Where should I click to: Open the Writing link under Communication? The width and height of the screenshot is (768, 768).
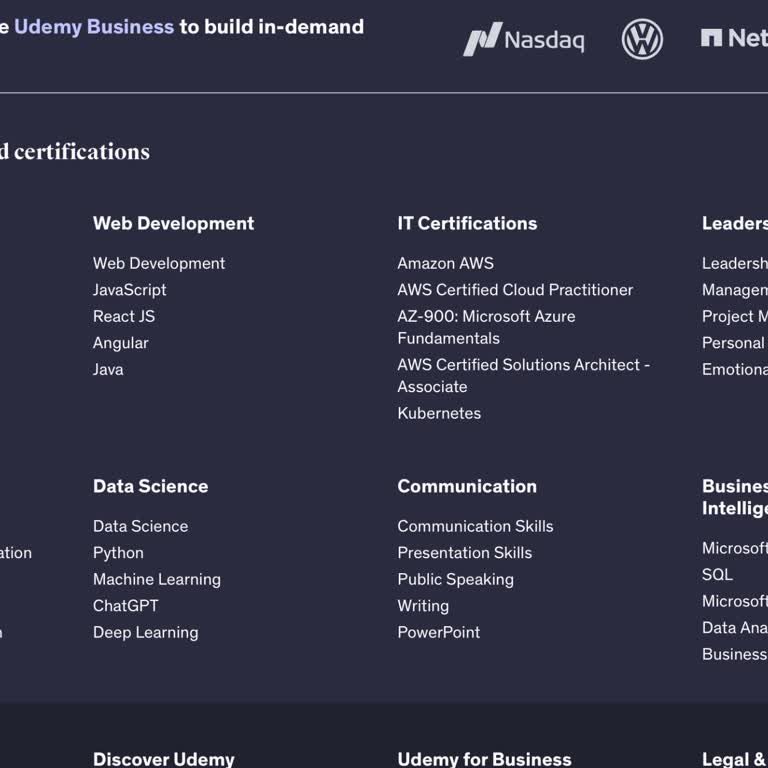423,606
